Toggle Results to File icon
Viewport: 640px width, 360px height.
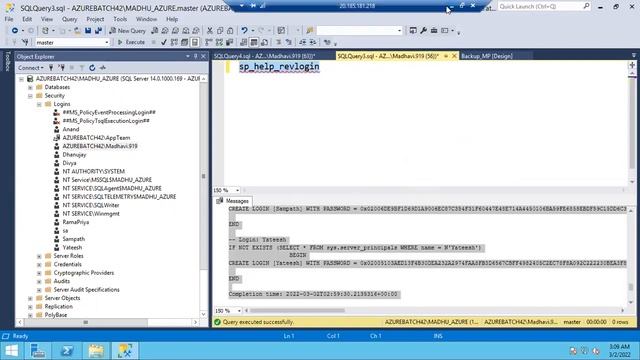click(264, 42)
